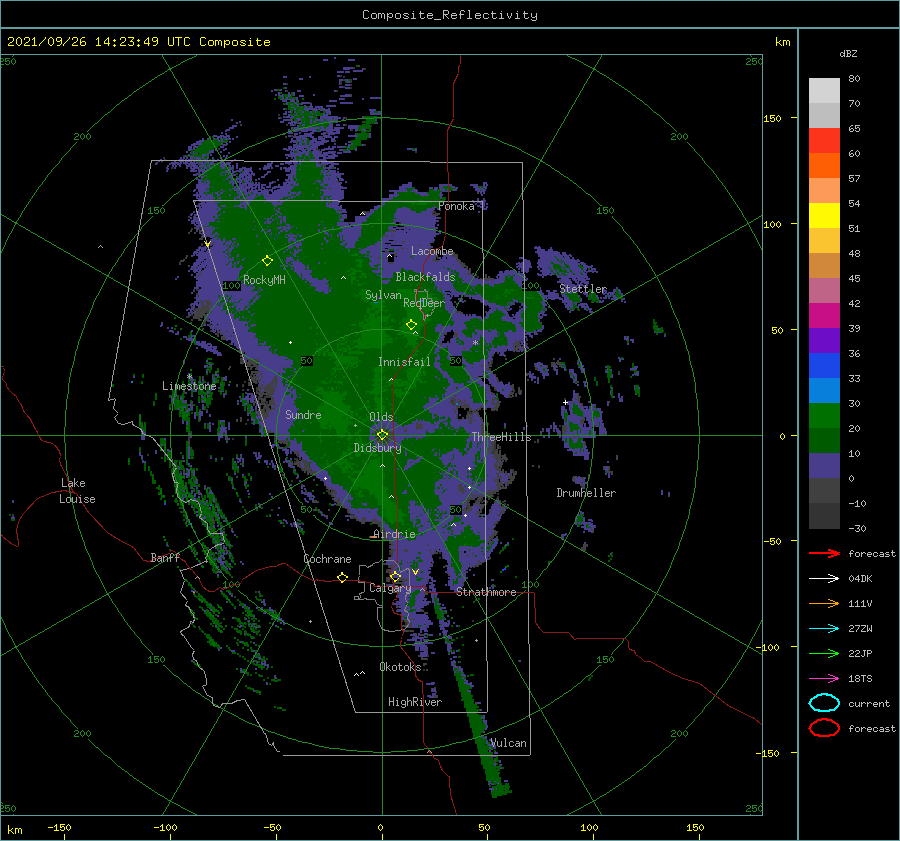Image resolution: width=900 pixels, height=841 pixels.
Task: Click the Composite_Reflectivity title
Action: point(450,15)
